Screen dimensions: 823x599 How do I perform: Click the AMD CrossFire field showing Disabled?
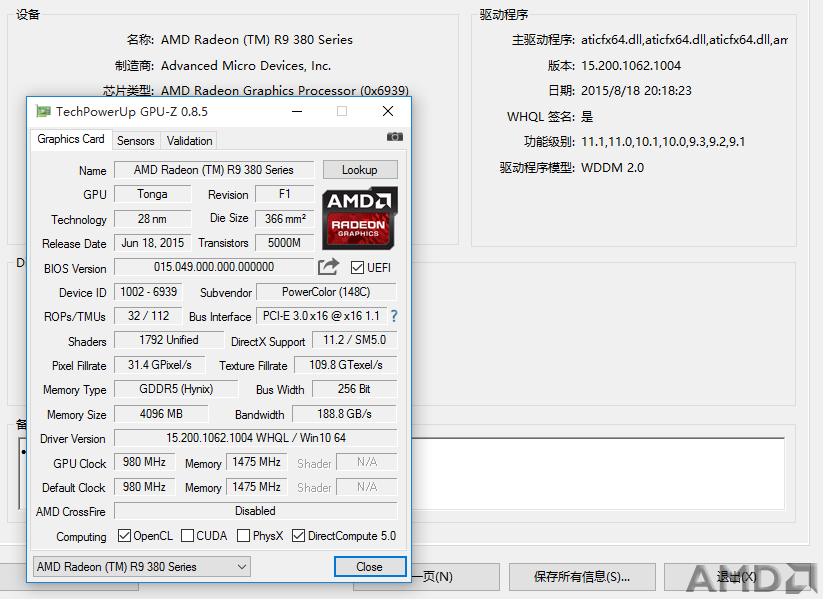click(256, 511)
